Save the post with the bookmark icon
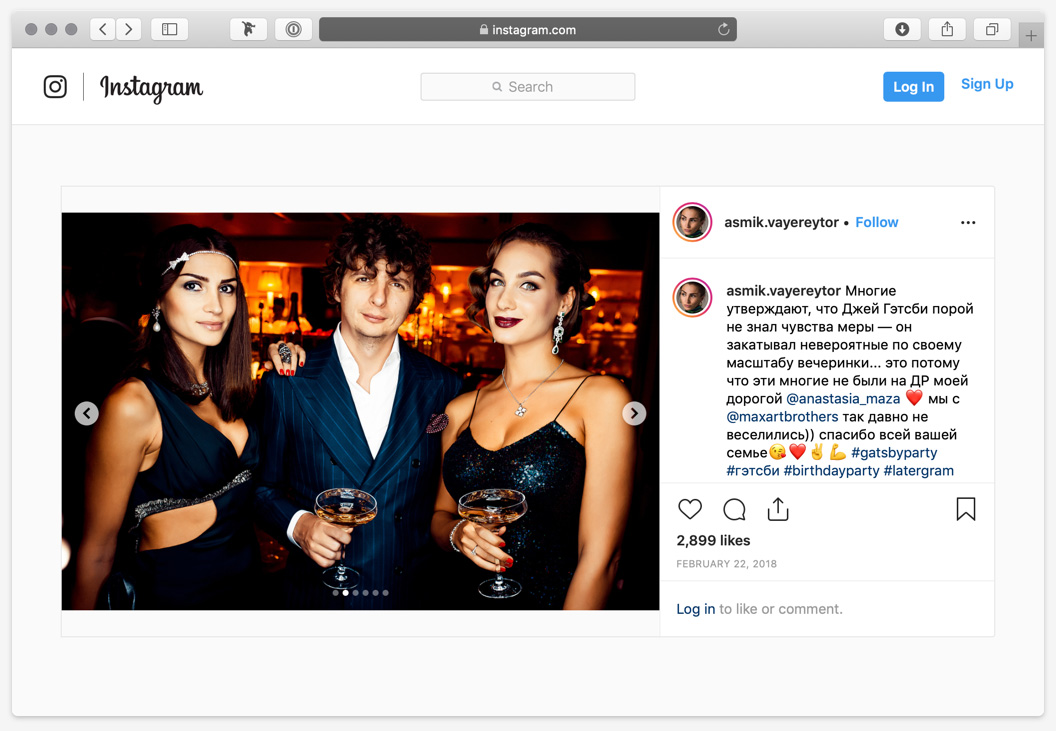The image size is (1056, 731). pyautogui.click(x=965, y=509)
